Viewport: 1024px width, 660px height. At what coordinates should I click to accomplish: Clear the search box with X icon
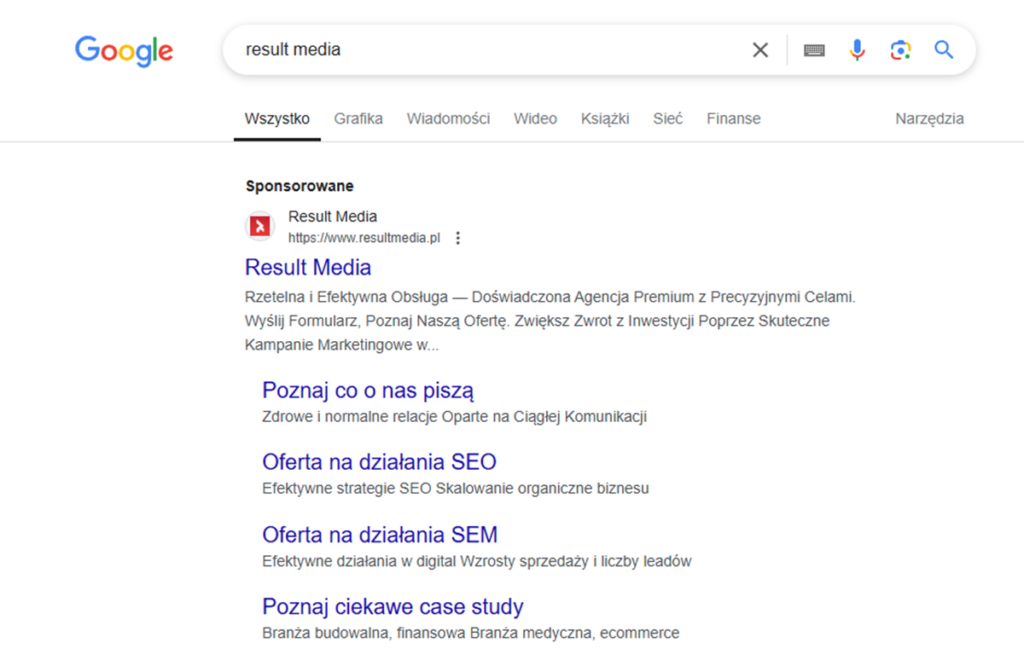coord(760,50)
